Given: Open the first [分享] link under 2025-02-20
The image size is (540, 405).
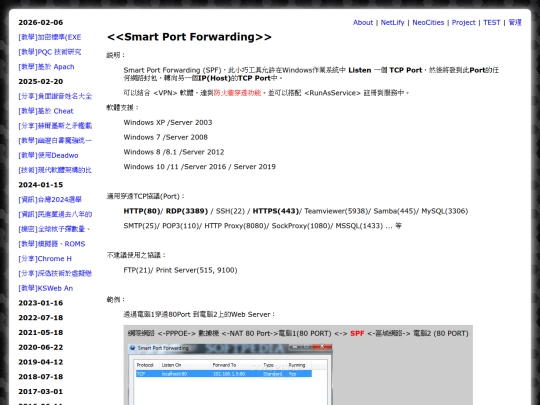Looking at the screenshot, I should (x=55, y=96).
